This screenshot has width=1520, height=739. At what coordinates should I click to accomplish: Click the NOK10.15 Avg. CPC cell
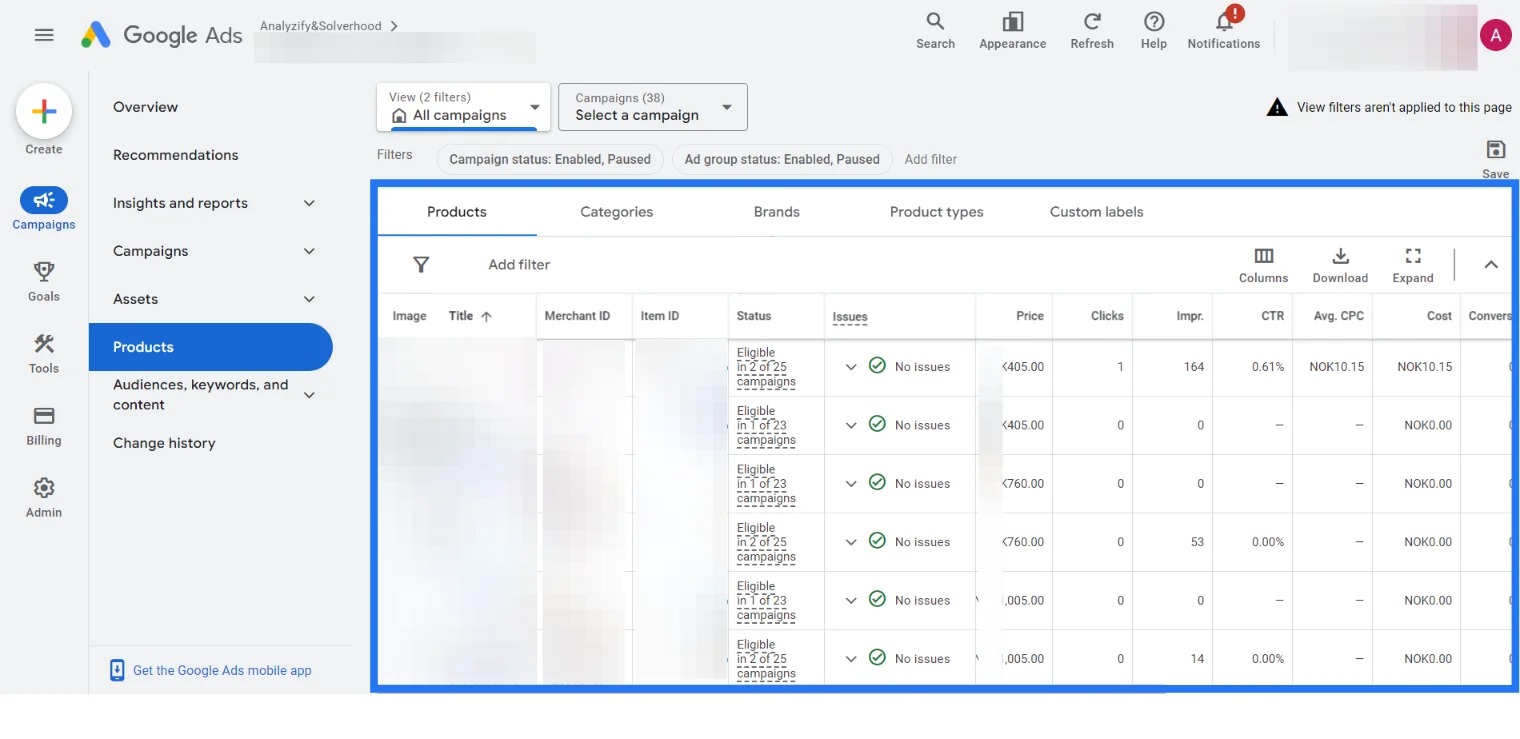(1337, 367)
